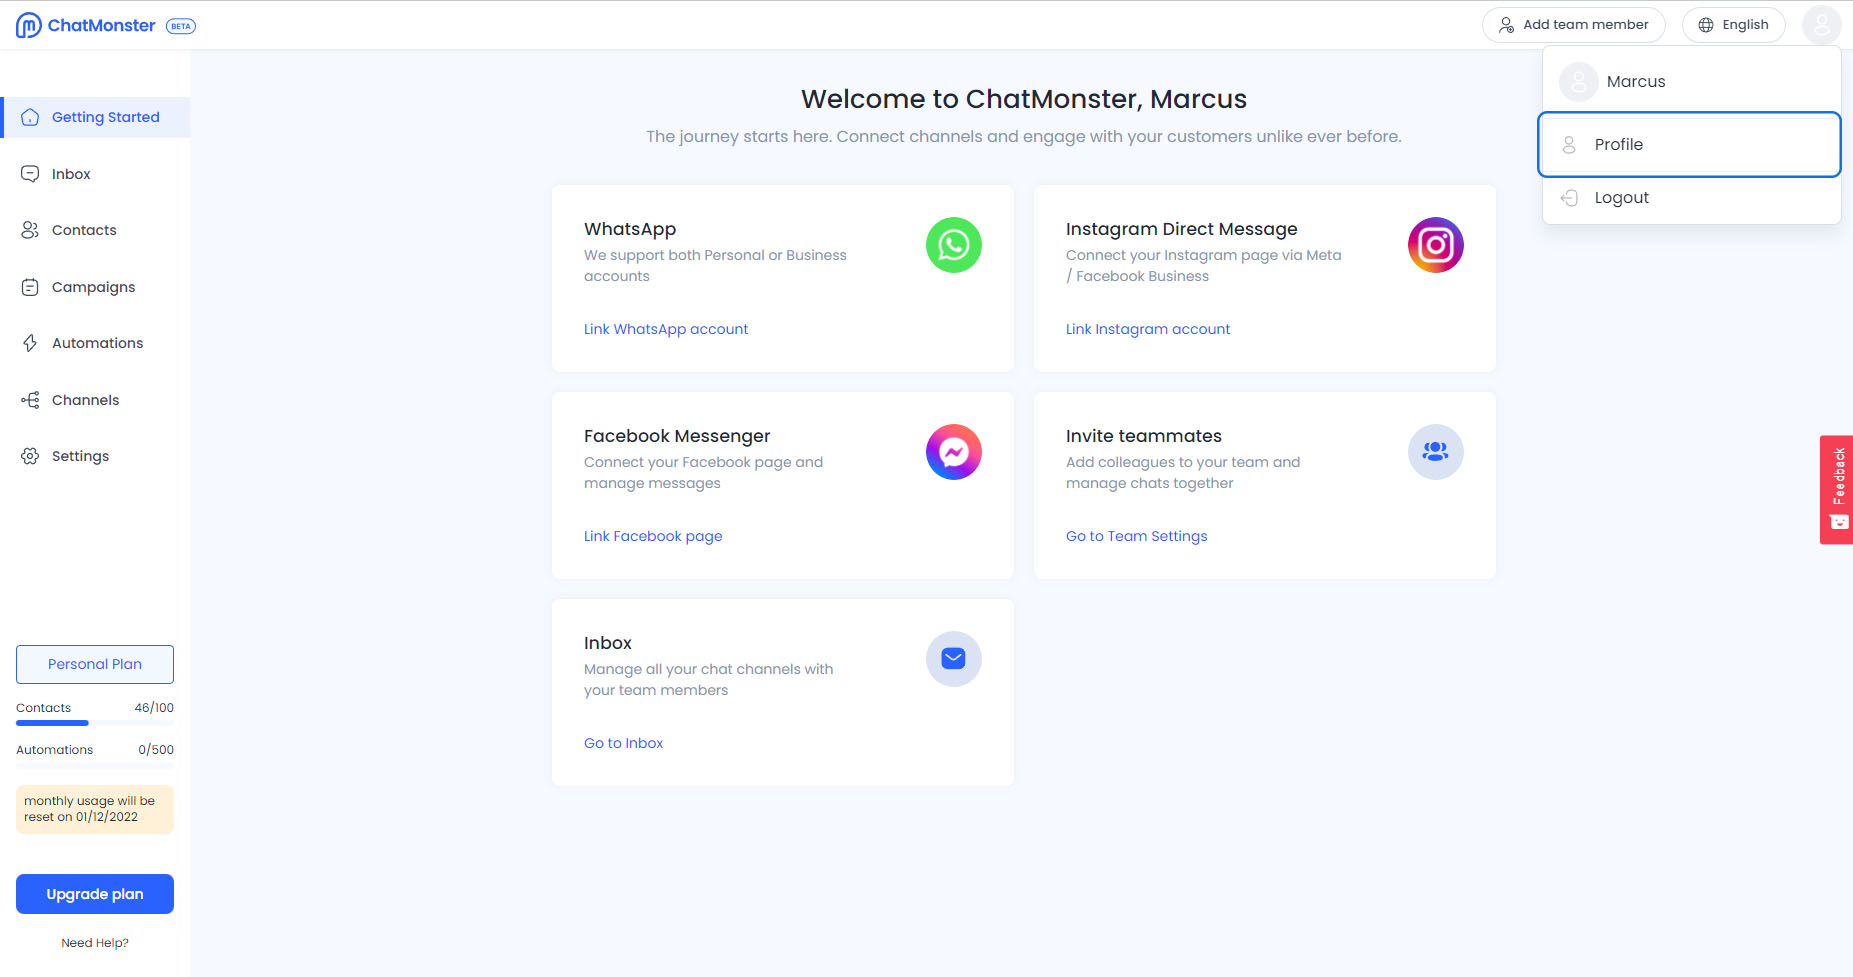Choose Profile from the user menu
This screenshot has width=1853, height=977.
click(x=1690, y=145)
